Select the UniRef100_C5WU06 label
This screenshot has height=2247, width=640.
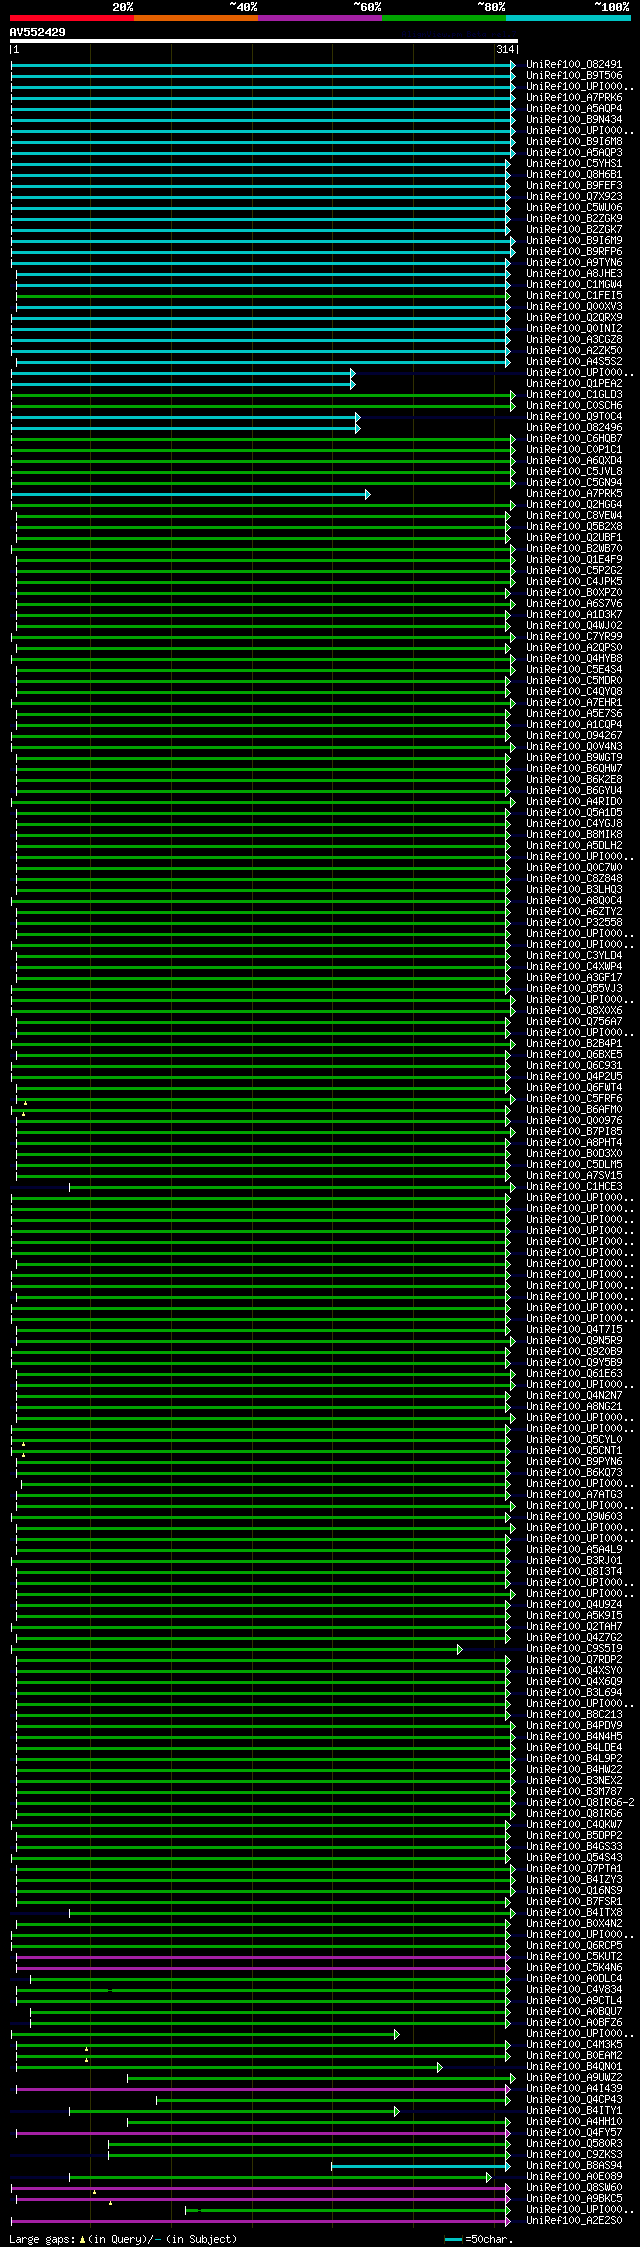[x=574, y=208]
